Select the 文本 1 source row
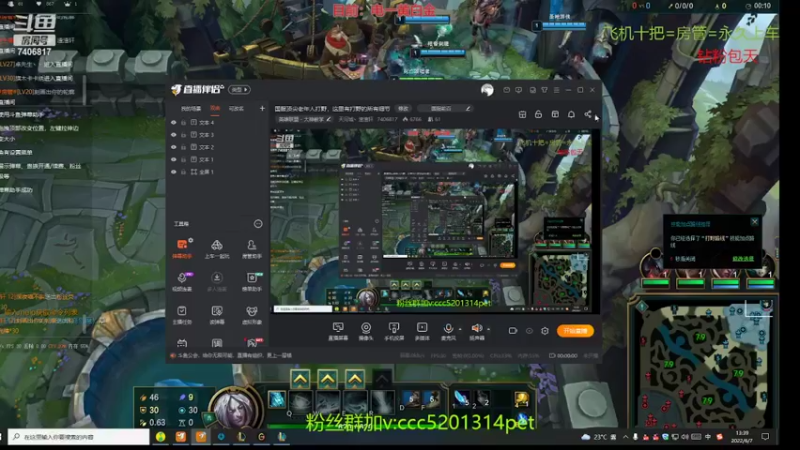This screenshot has height=450, width=800. pos(218,159)
